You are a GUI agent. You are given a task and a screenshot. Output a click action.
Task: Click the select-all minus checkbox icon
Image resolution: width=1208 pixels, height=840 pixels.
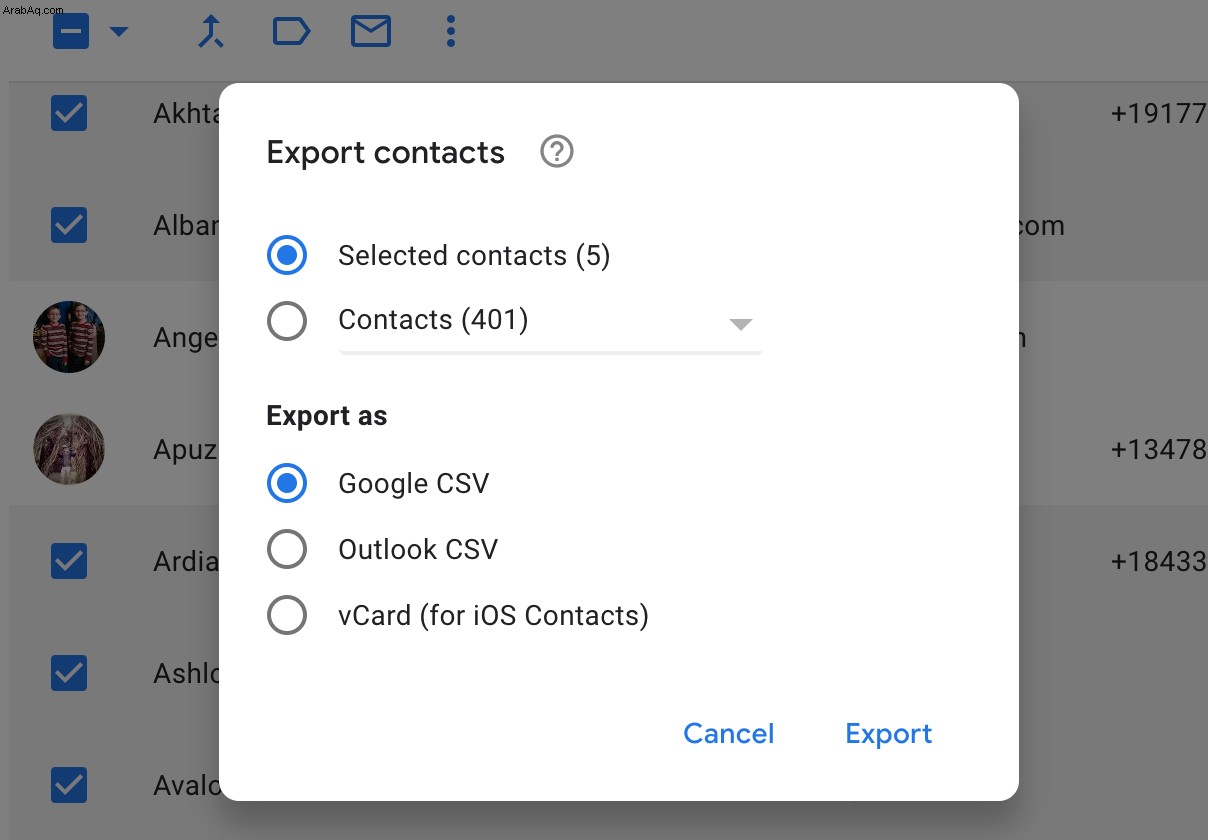71,31
